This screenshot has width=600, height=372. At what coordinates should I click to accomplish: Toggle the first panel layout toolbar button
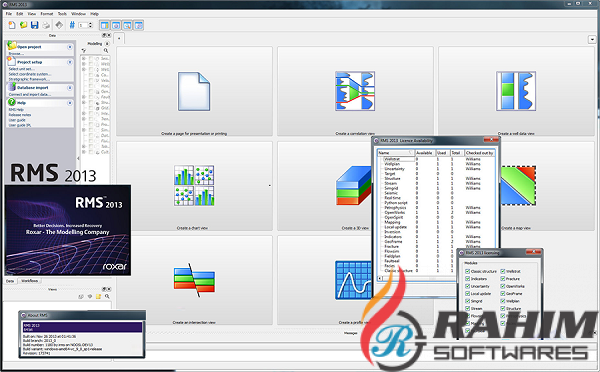point(104,25)
